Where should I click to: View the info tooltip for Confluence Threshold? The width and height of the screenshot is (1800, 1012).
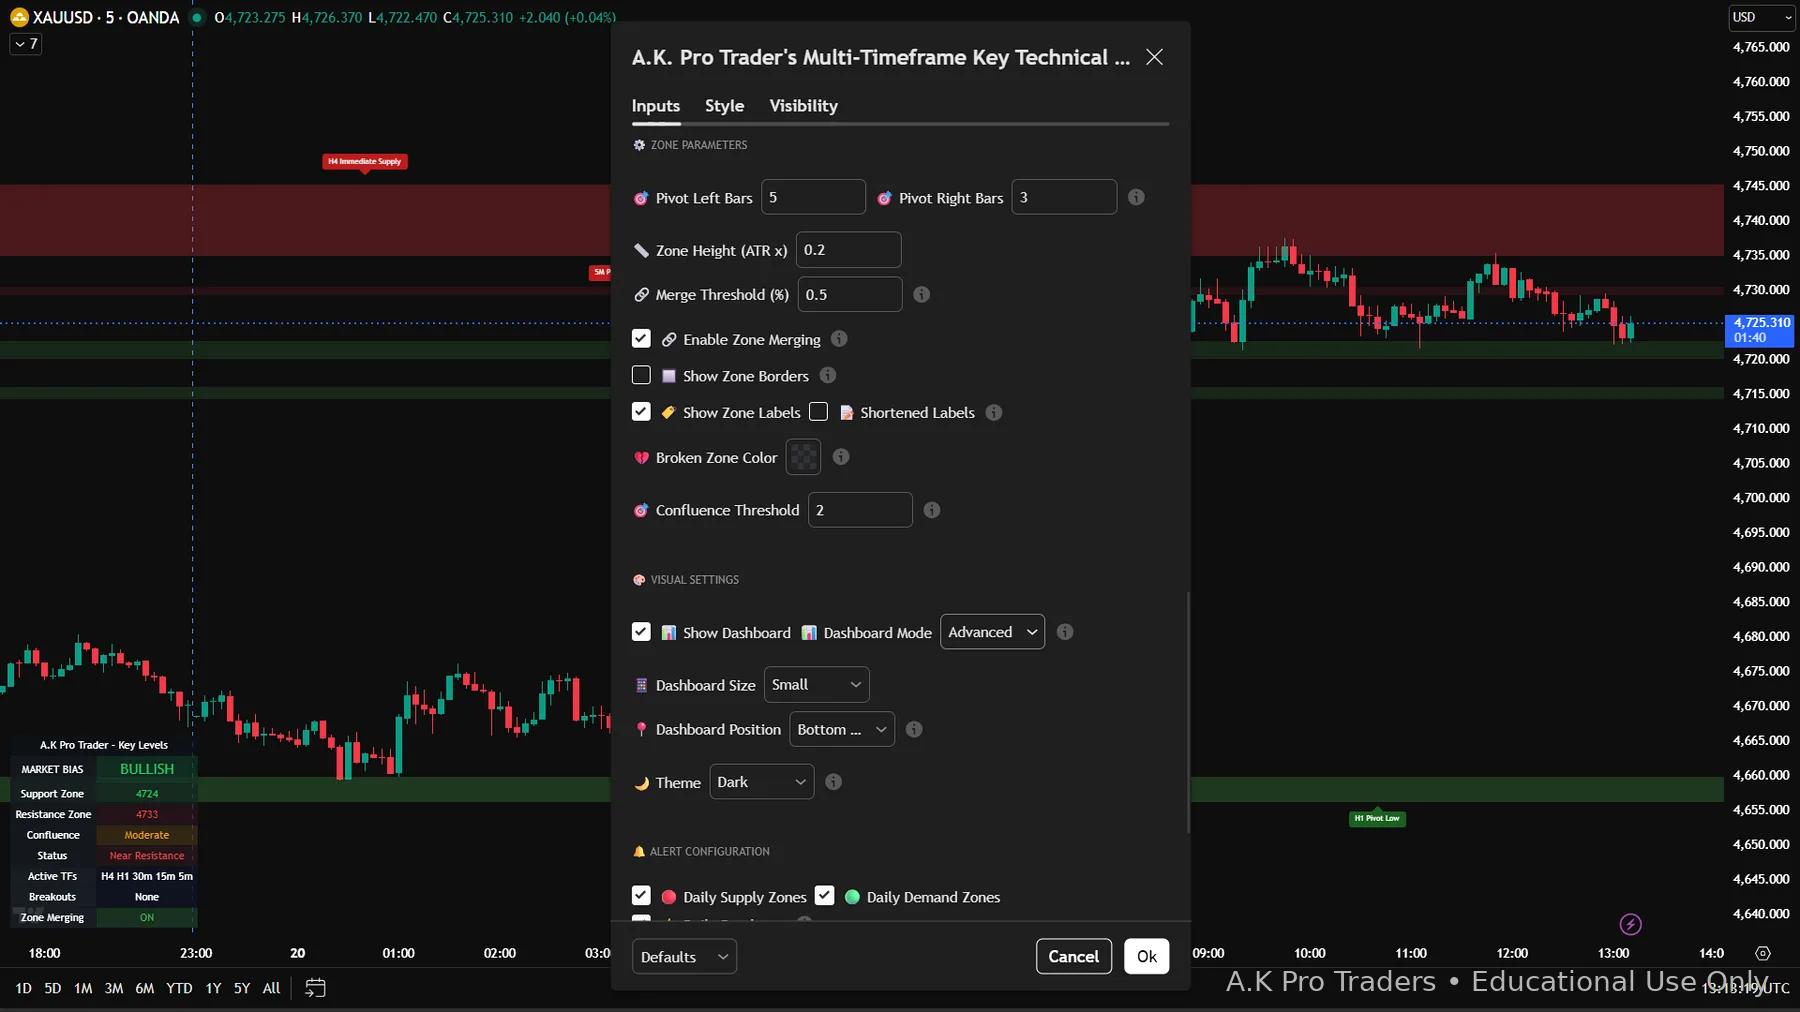coord(931,510)
